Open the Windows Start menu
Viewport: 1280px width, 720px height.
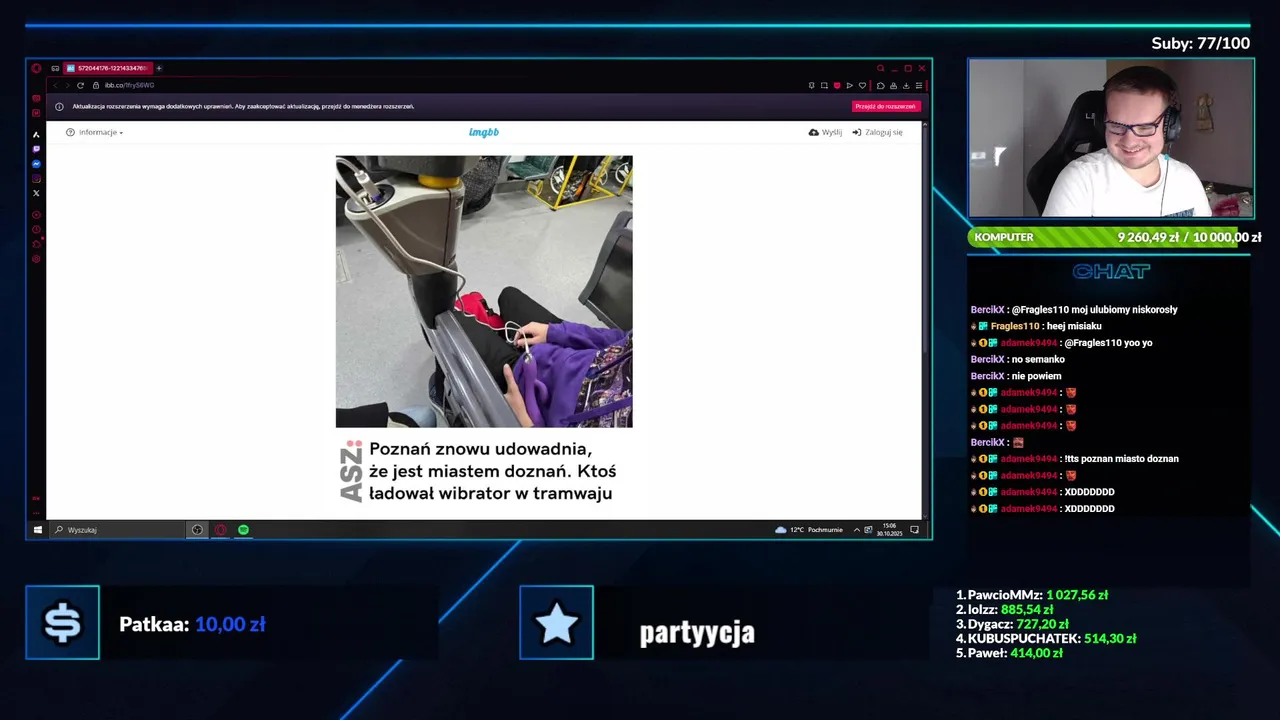[x=38, y=530]
